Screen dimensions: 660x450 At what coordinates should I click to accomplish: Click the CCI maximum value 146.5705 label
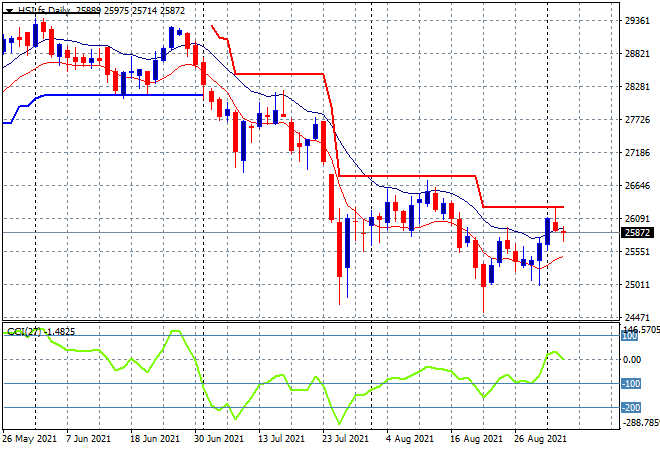click(x=641, y=328)
